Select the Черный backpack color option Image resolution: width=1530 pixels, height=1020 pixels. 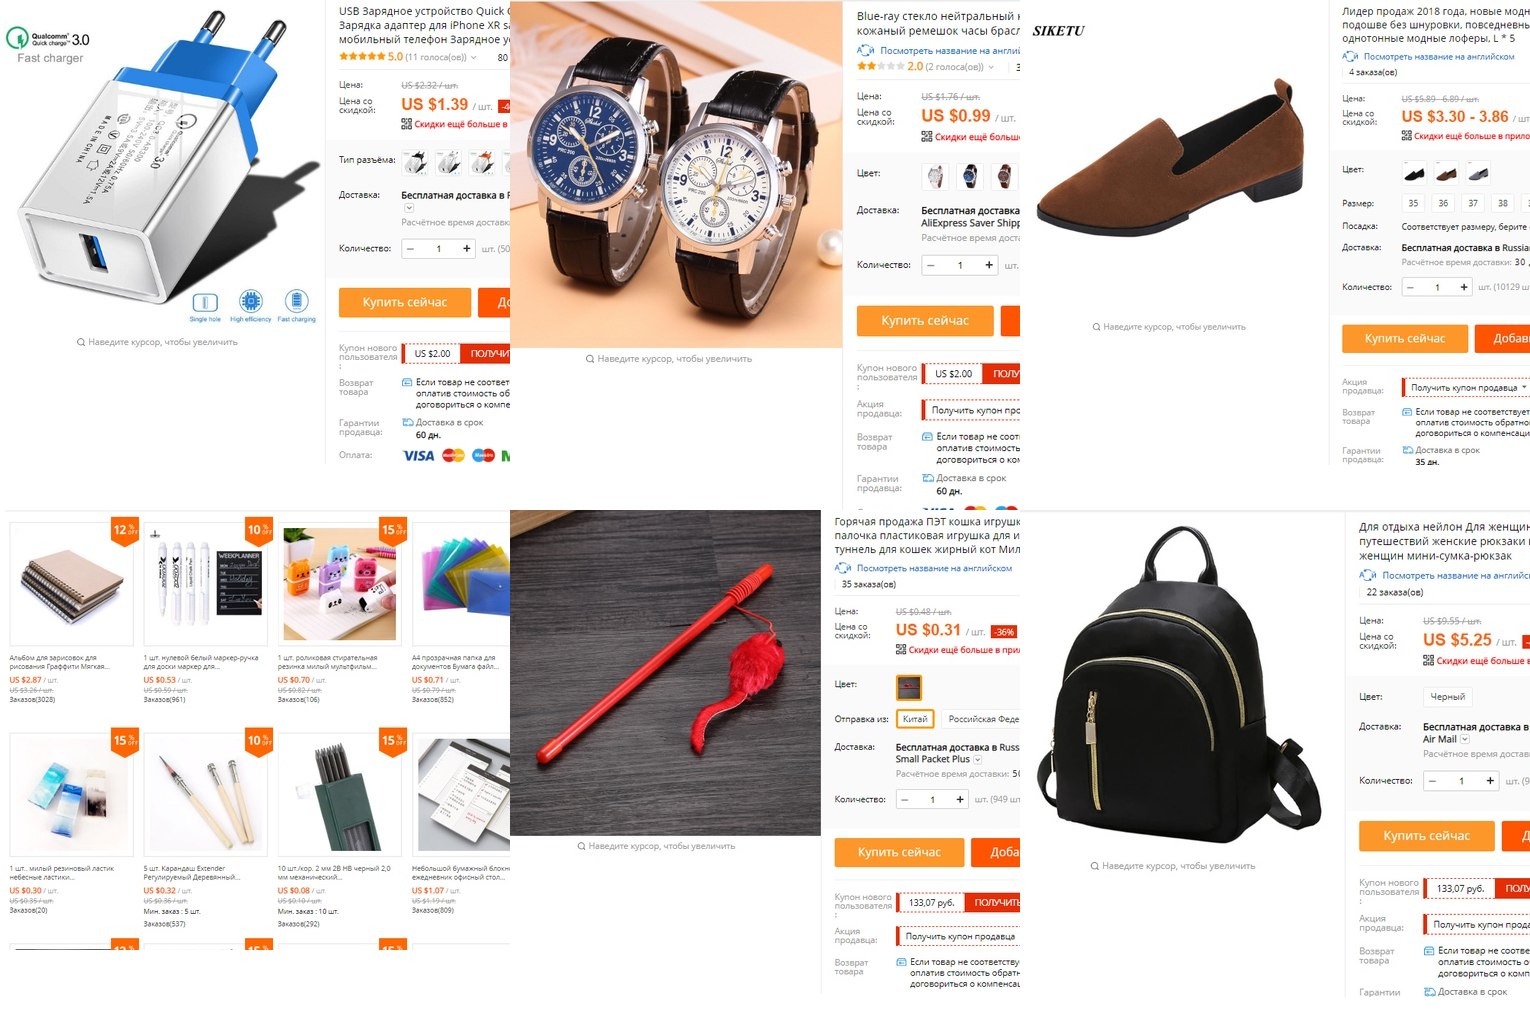coord(1447,697)
